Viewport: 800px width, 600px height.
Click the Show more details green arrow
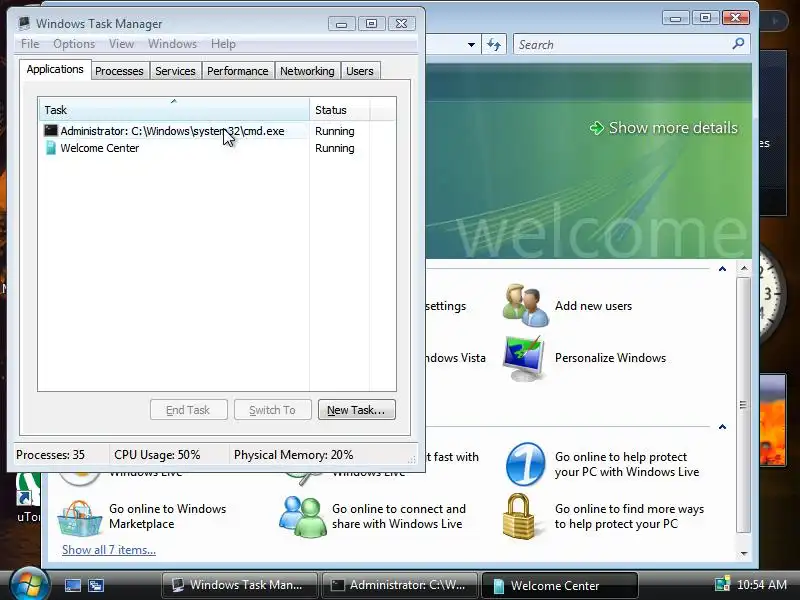point(596,128)
